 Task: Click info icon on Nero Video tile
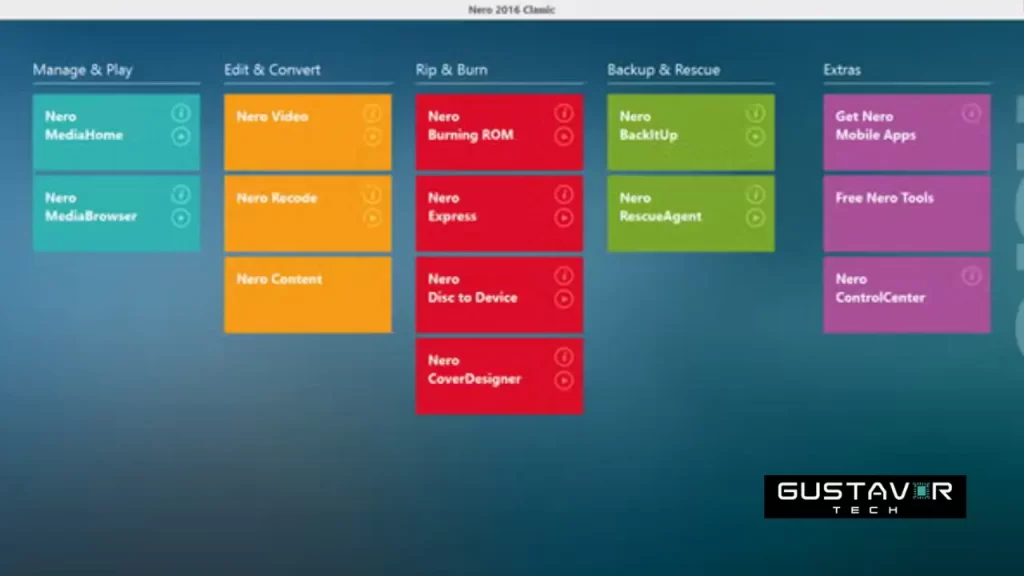(372, 113)
